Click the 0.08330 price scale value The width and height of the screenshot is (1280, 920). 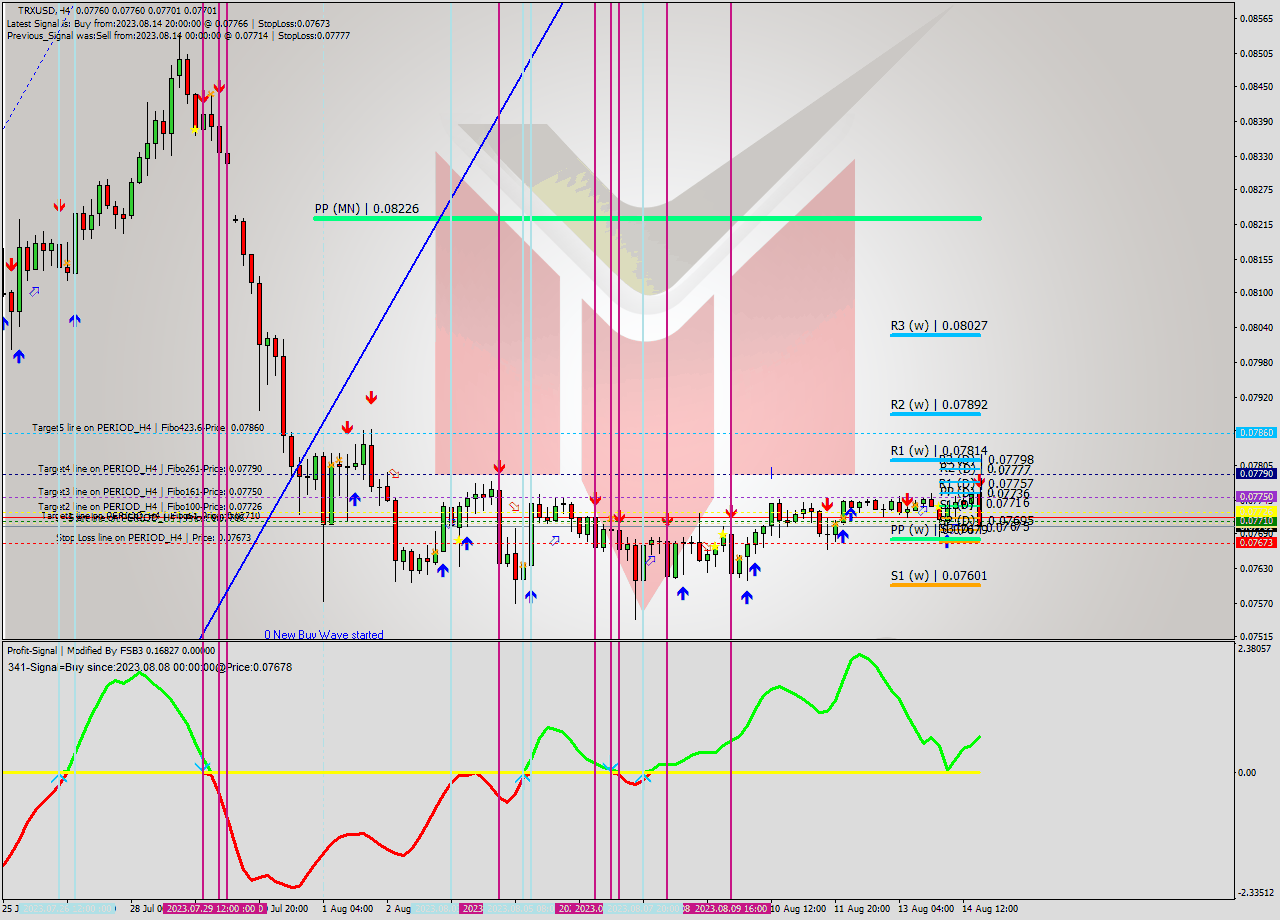pyautogui.click(x=1256, y=157)
